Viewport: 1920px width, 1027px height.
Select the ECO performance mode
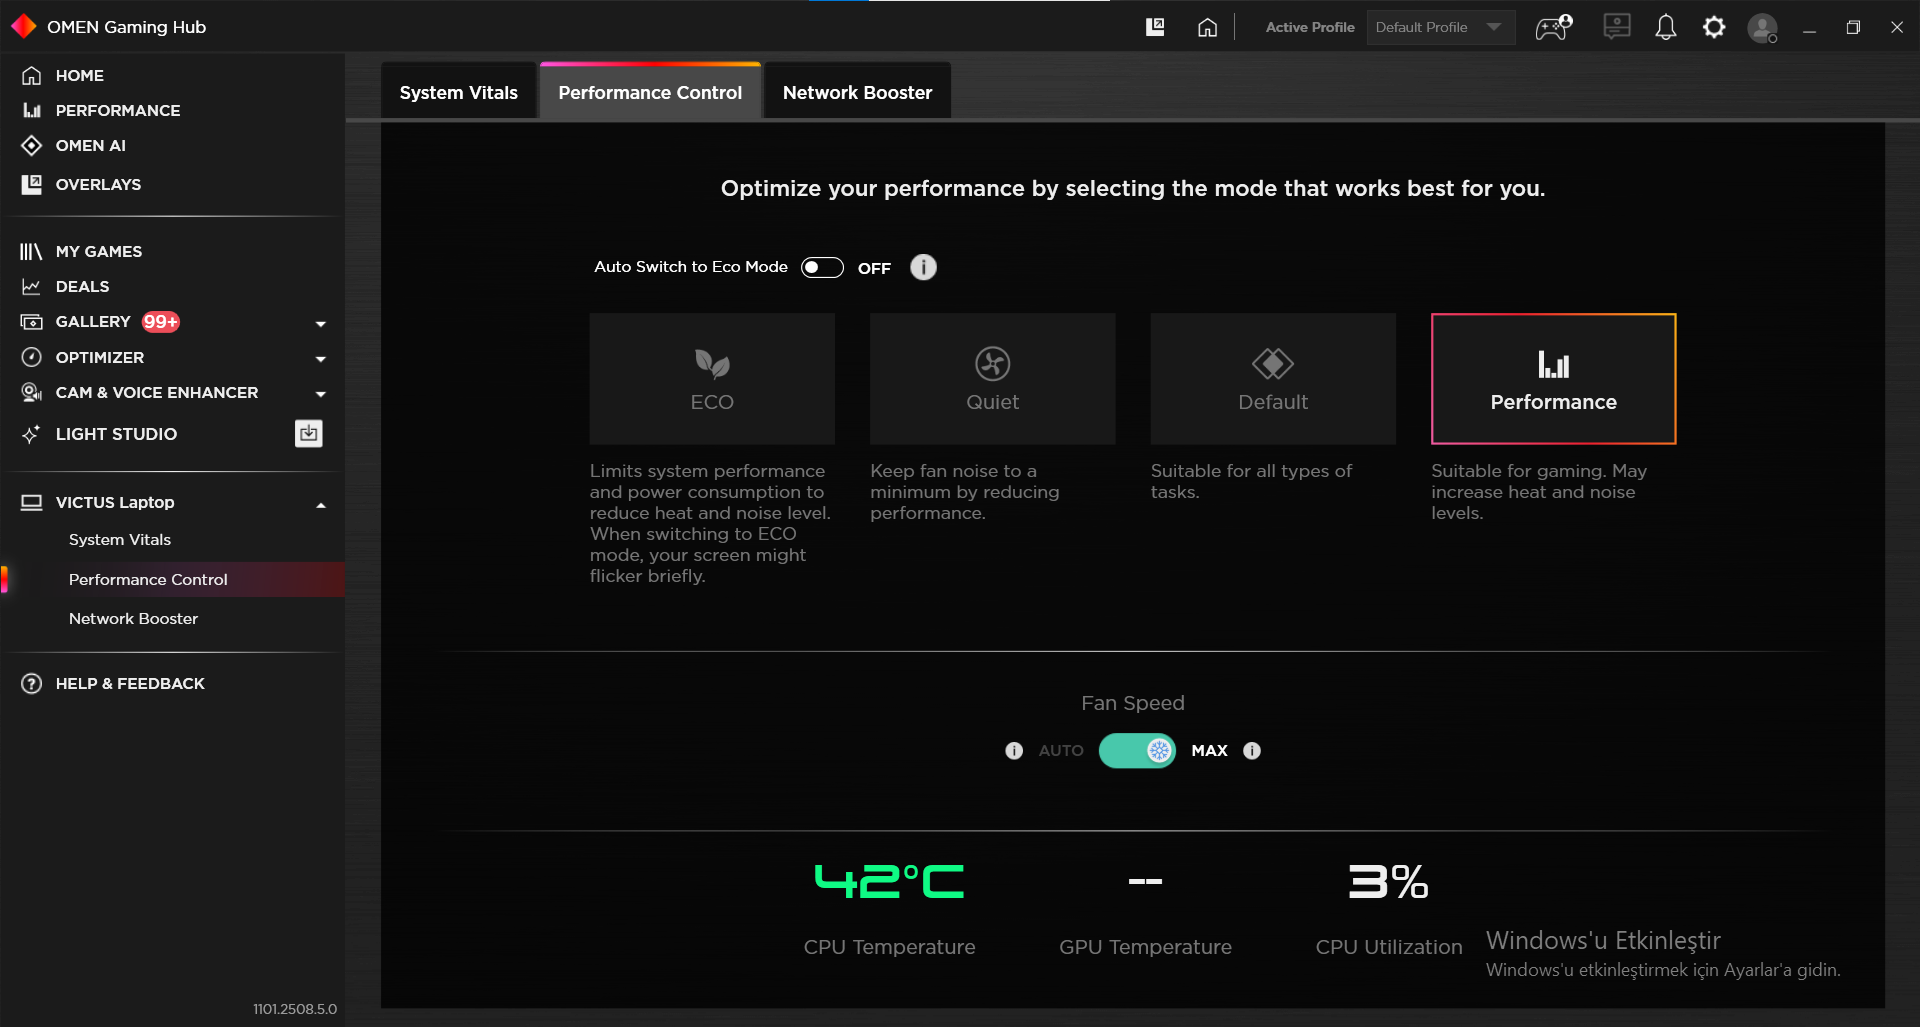tap(712, 379)
